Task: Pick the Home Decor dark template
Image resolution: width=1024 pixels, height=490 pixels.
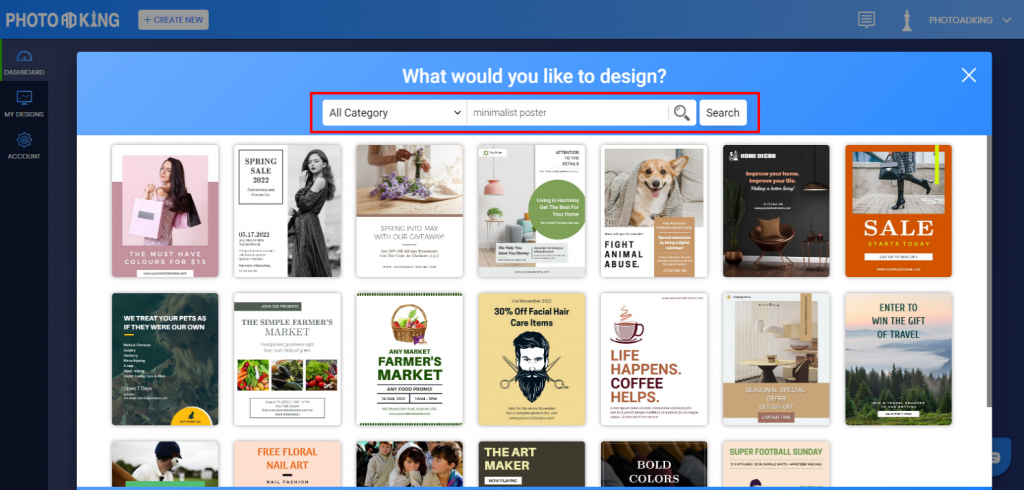Action: click(x=776, y=211)
